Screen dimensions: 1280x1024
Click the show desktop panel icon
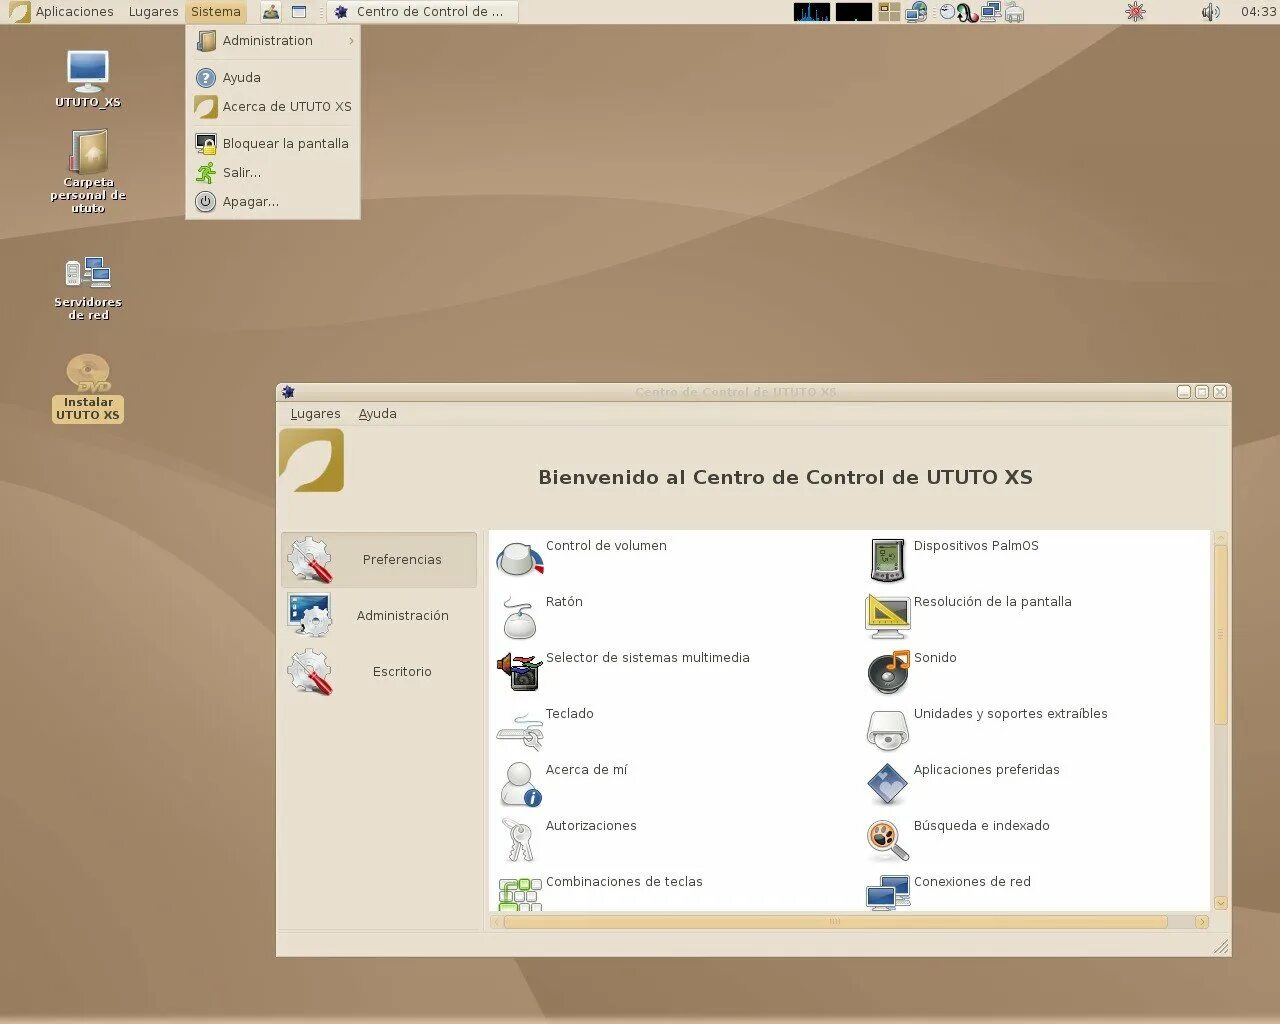click(x=271, y=12)
